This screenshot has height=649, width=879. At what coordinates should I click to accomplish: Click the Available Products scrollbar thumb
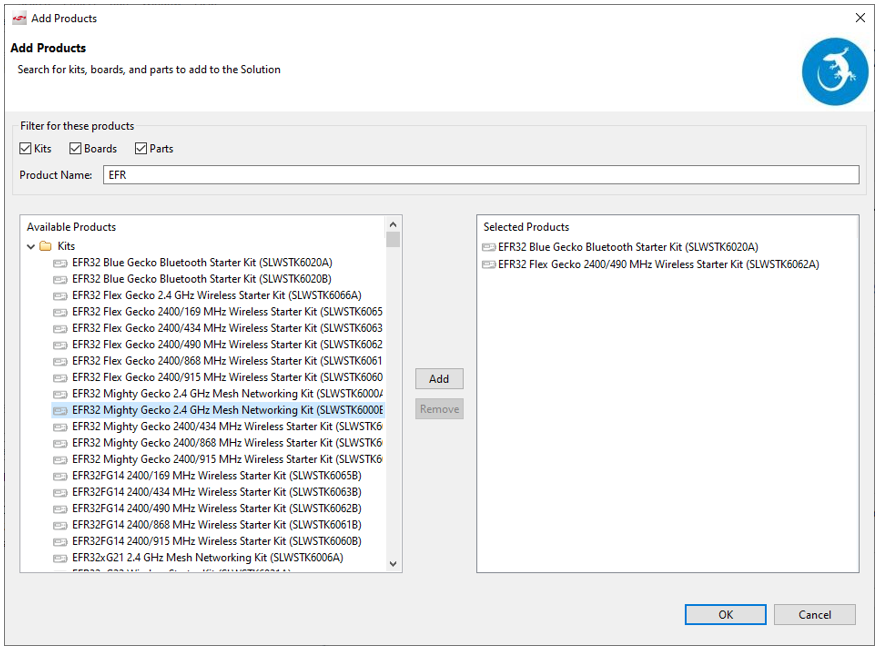393,240
